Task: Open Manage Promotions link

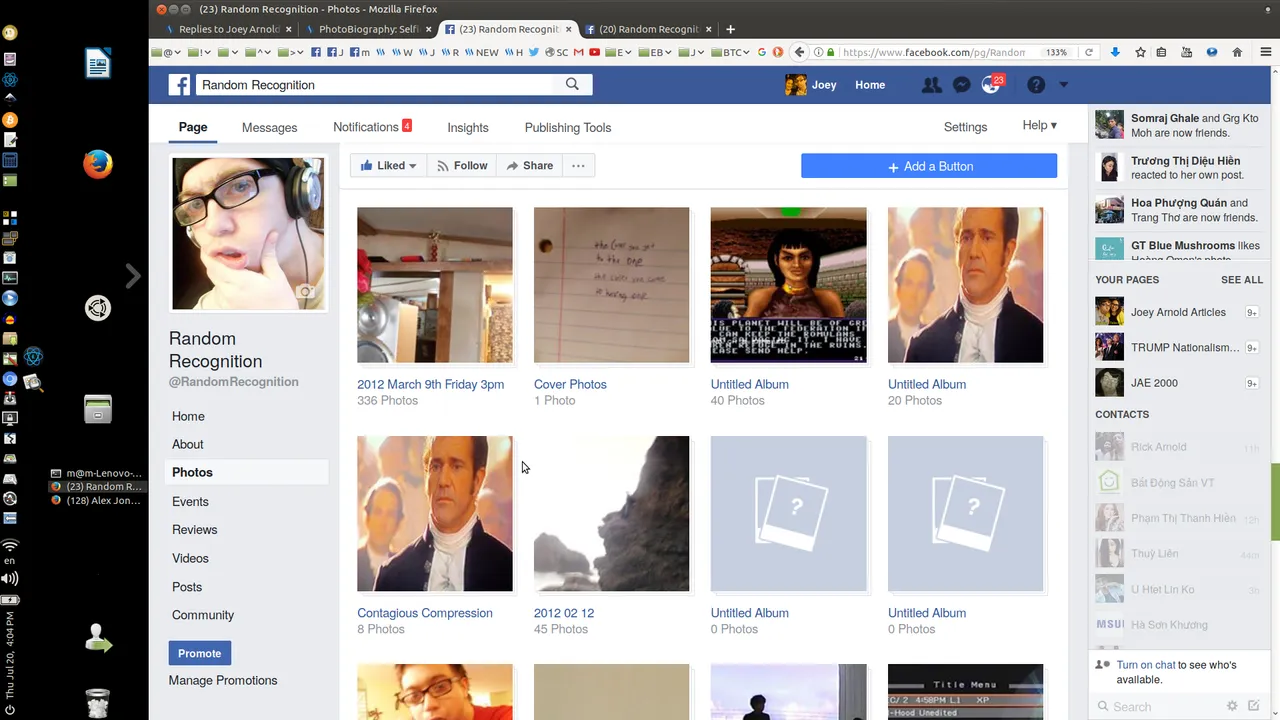Action: [223, 680]
